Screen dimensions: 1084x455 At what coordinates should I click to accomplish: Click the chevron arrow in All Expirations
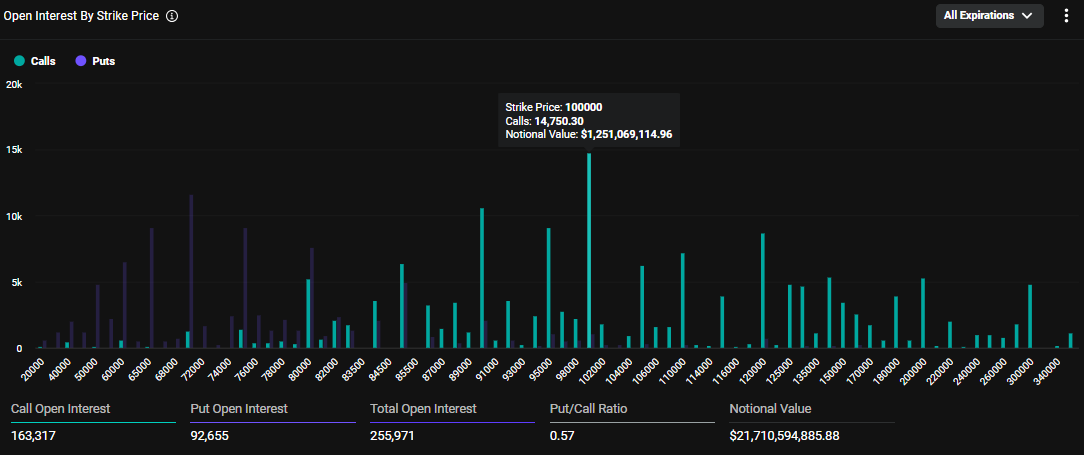click(1027, 16)
